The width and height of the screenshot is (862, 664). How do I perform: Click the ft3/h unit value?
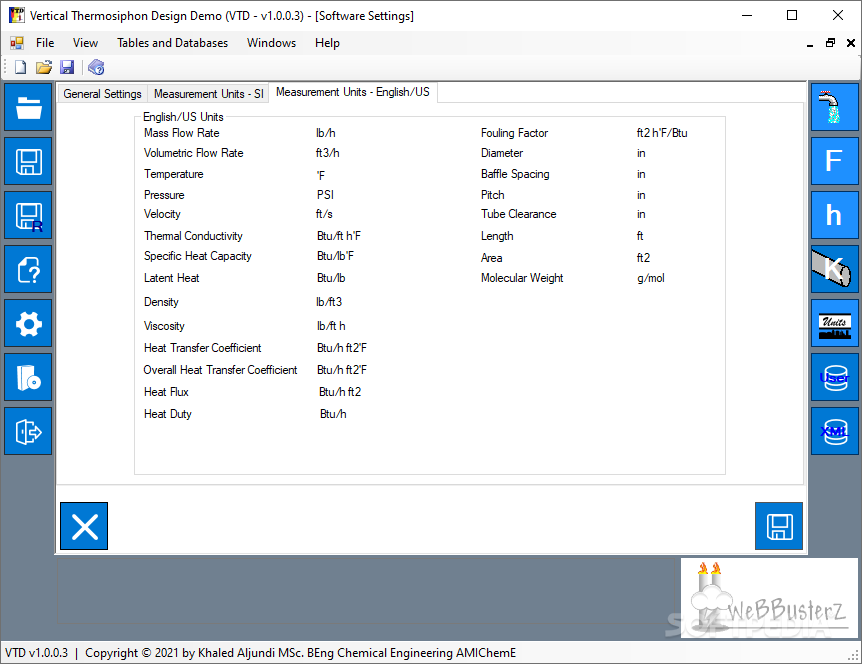tap(328, 153)
